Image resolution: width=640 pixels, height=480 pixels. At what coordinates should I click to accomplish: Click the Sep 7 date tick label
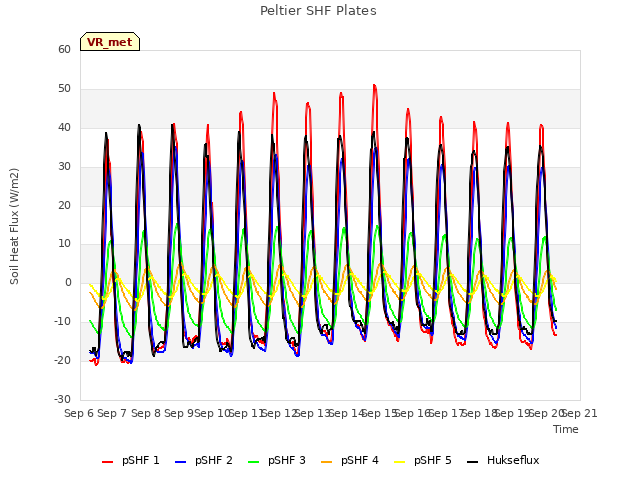coord(112,413)
